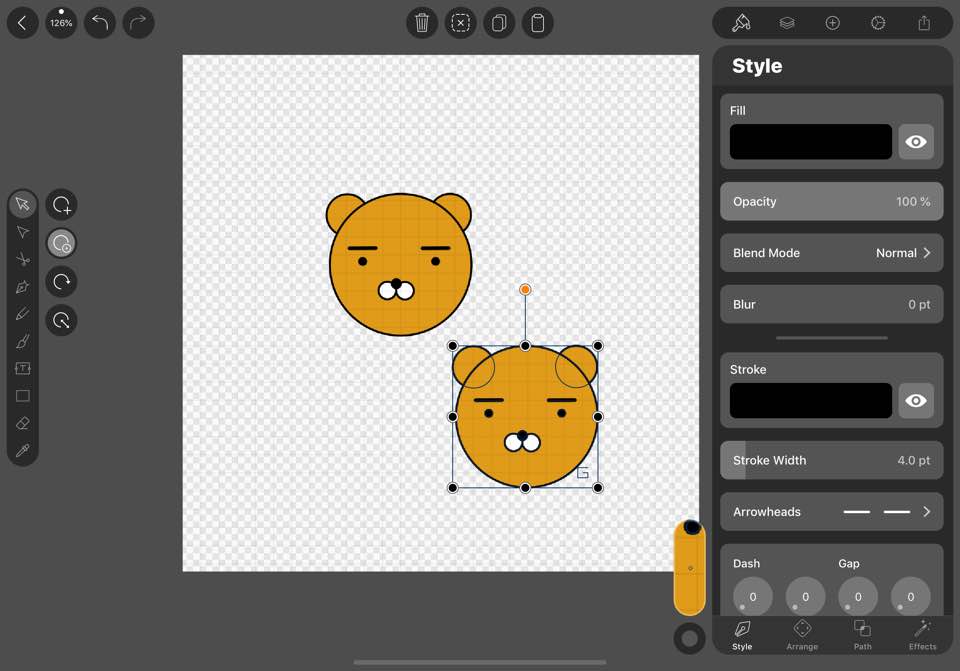
Task: Set the second Gap value knob
Action: 910,596
